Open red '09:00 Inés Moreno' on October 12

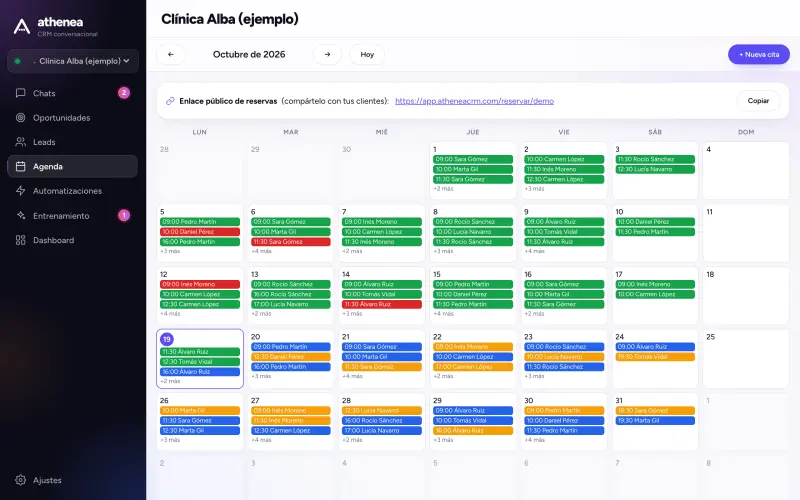200,284
